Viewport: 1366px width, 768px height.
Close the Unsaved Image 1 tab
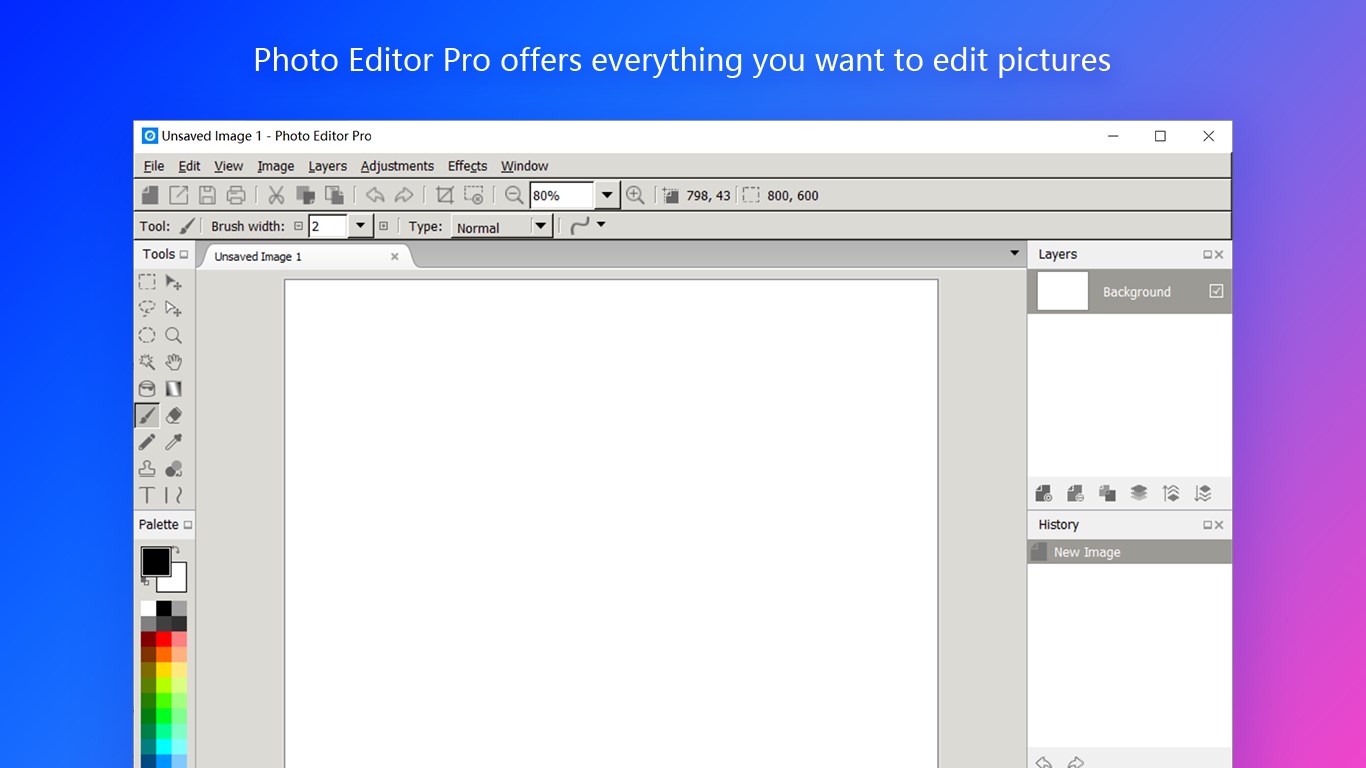(394, 257)
